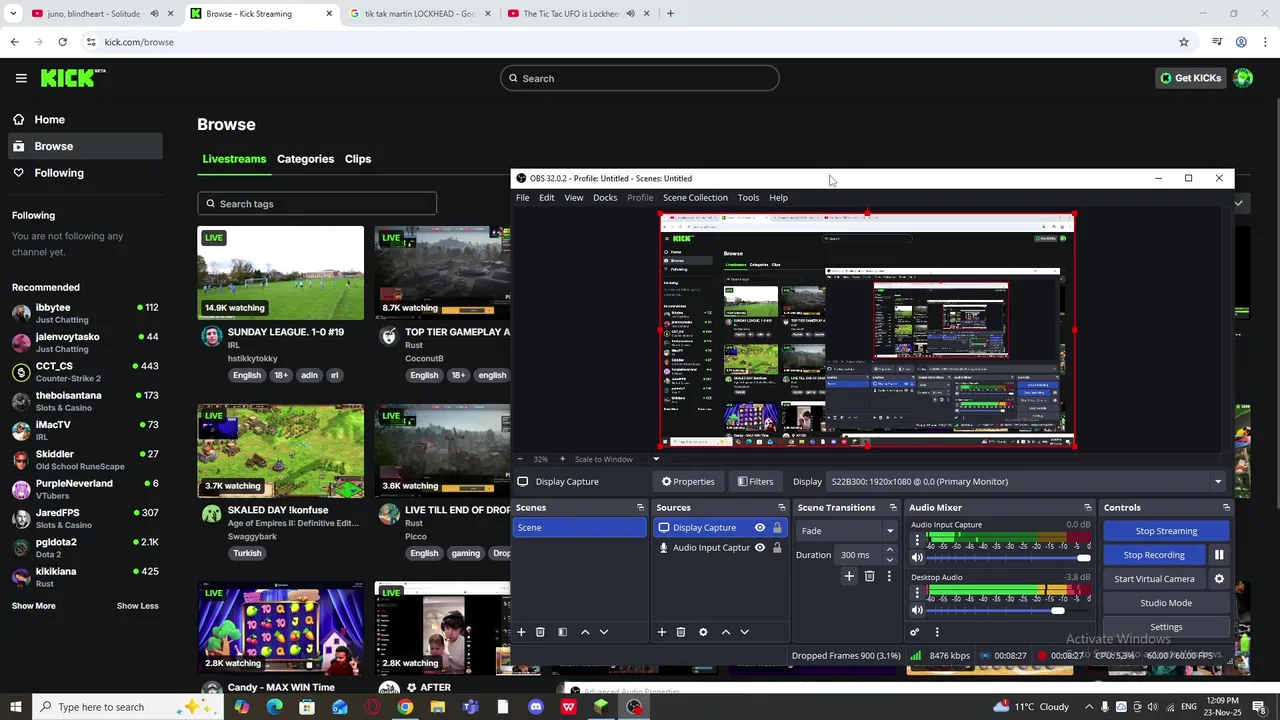This screenshot has width=1280, height=720.
Task: Add a scene transition with plus icon
Action: [x=849, y=576]
